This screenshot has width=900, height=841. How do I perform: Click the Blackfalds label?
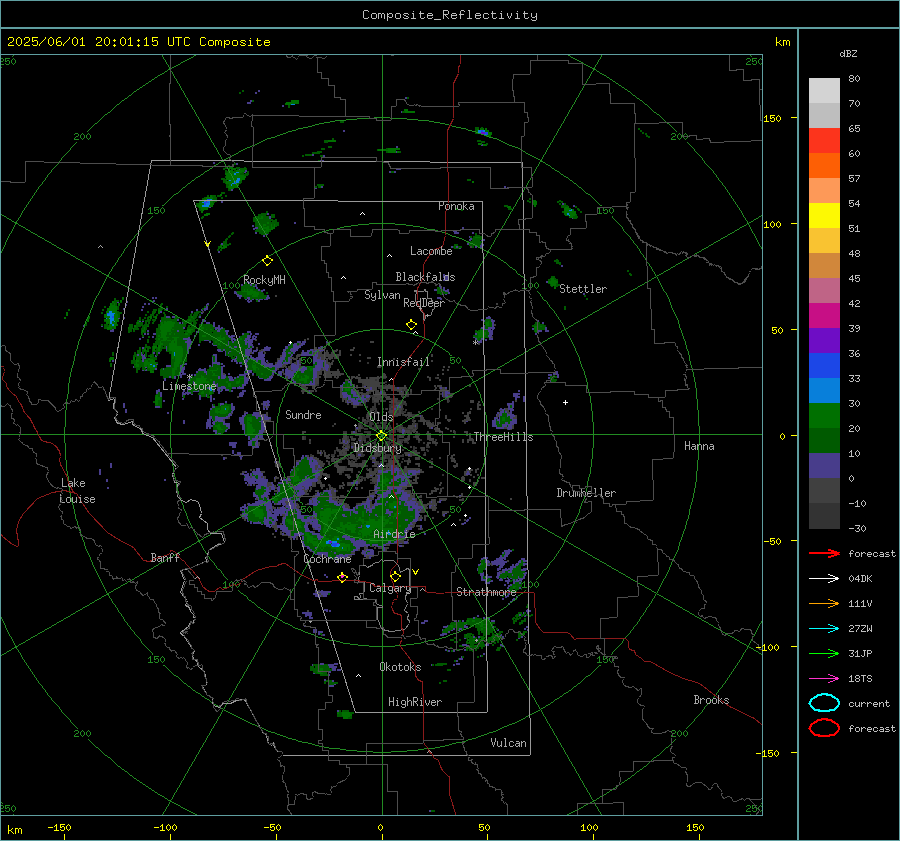tap(425, 277)
